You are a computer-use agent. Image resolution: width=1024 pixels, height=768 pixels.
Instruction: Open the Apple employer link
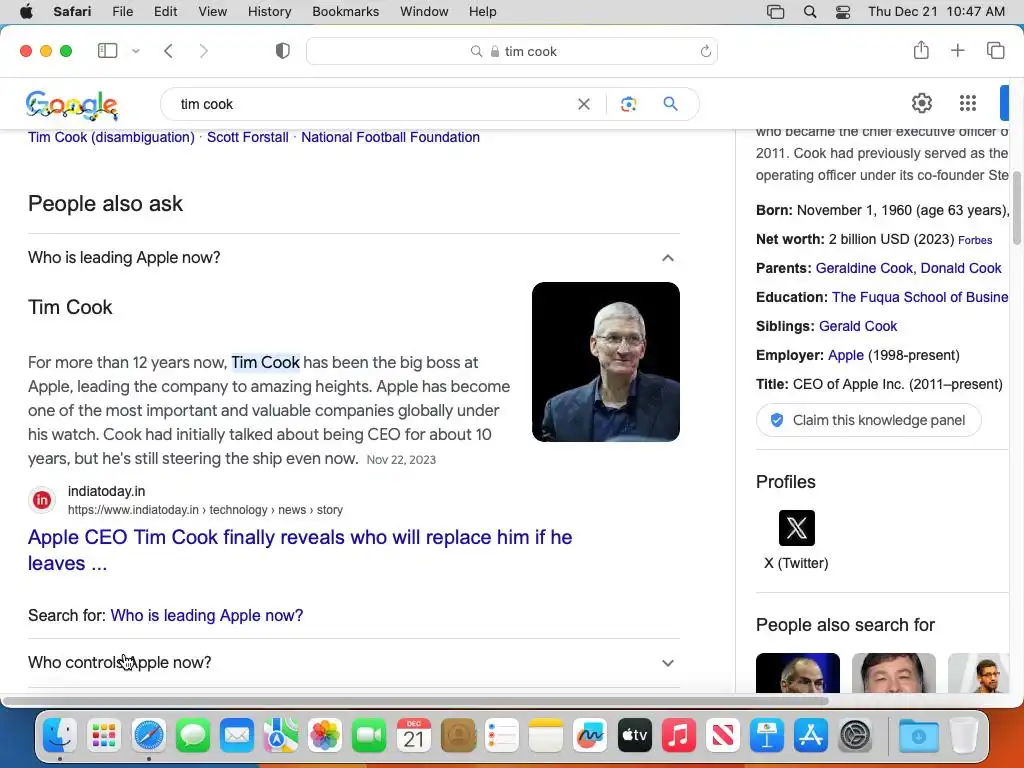(x=846, y=355)
